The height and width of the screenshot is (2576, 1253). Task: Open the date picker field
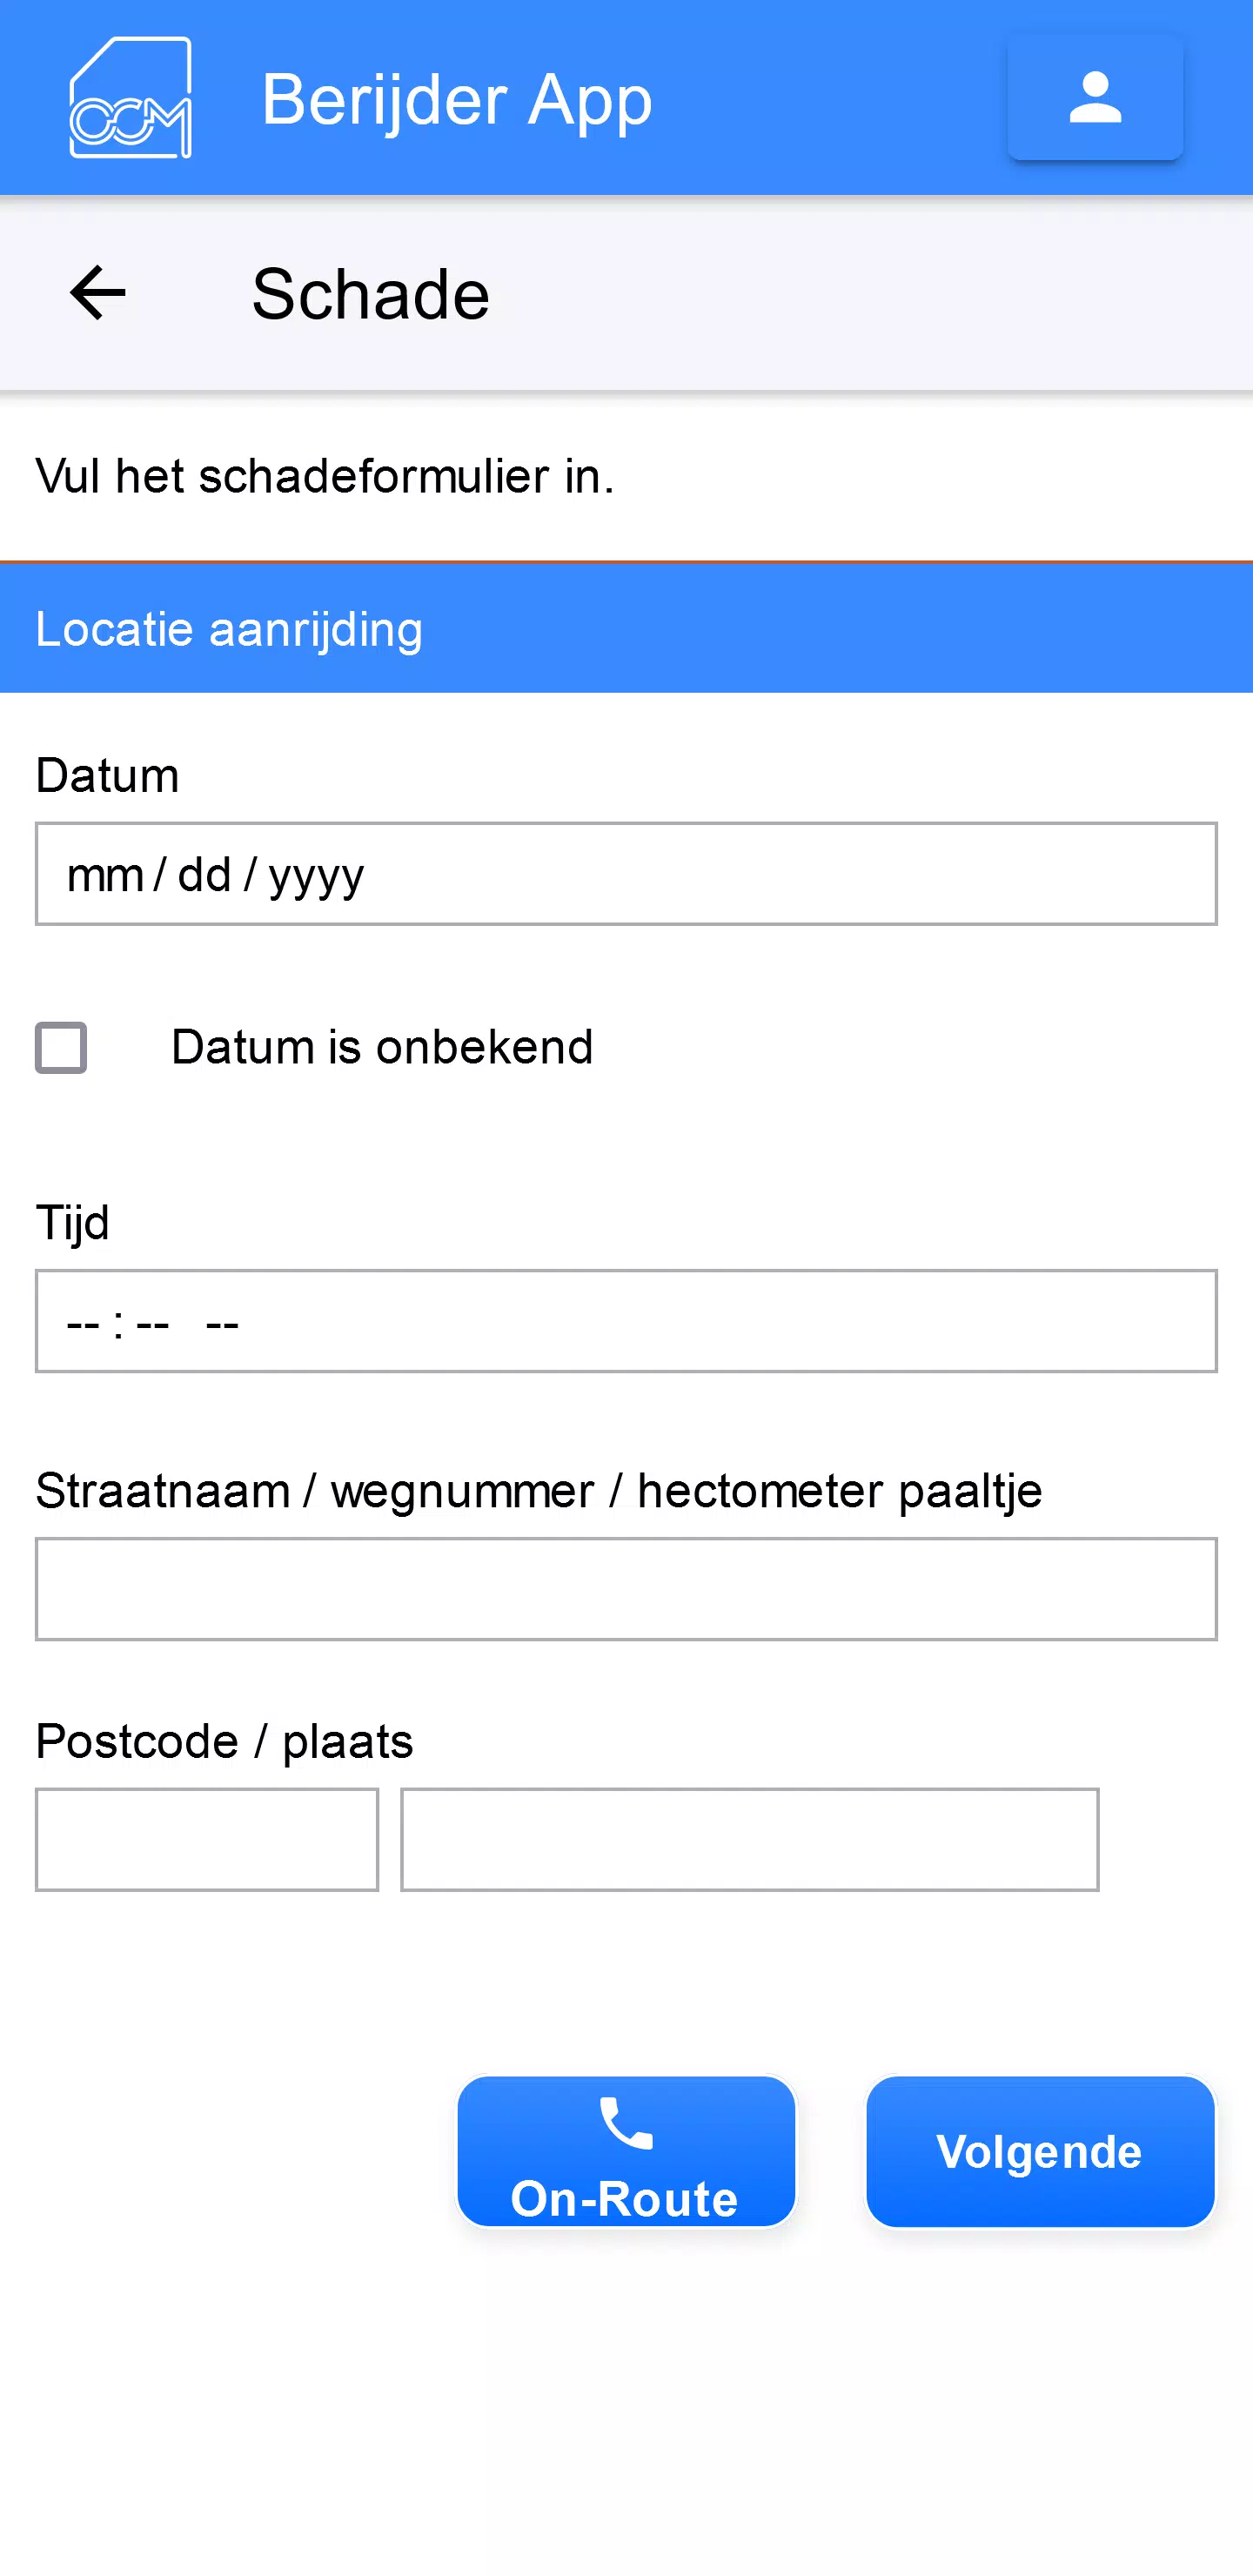click(x=626, y=874)
